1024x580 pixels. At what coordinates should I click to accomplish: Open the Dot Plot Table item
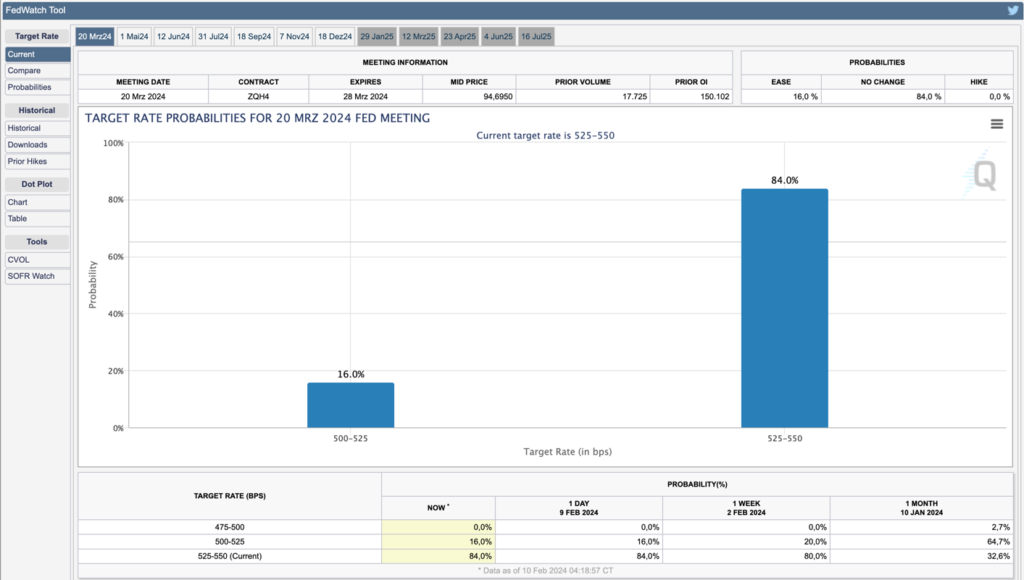tap(37, 219)
